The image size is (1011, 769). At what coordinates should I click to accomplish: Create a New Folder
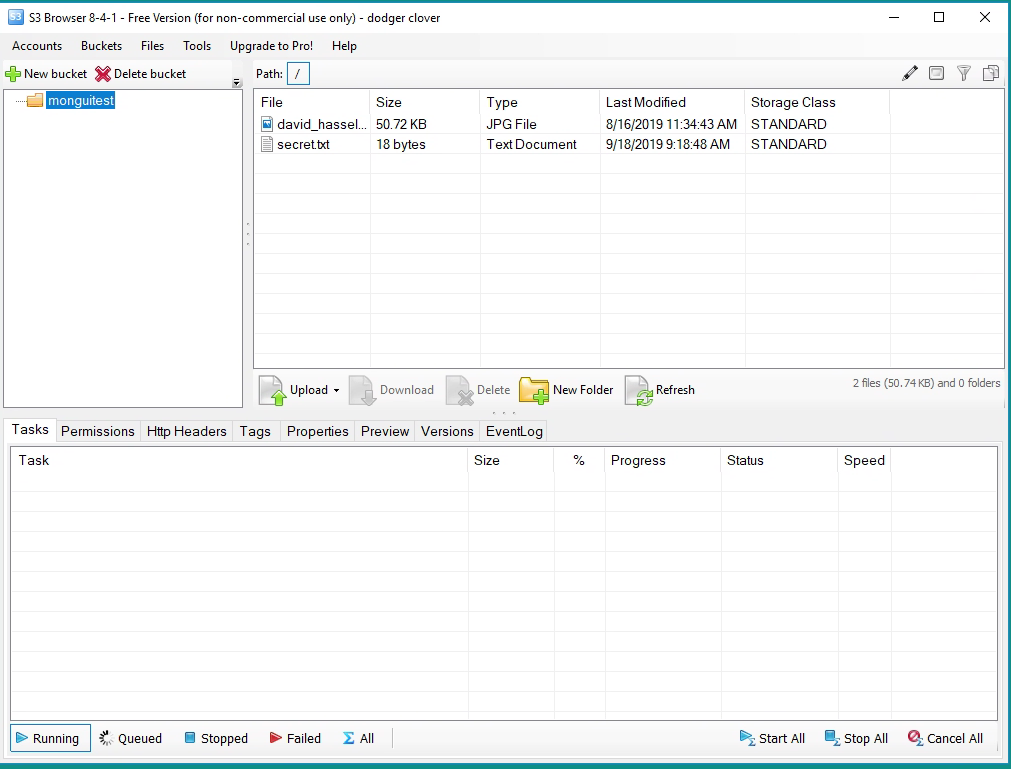(567, 390)
